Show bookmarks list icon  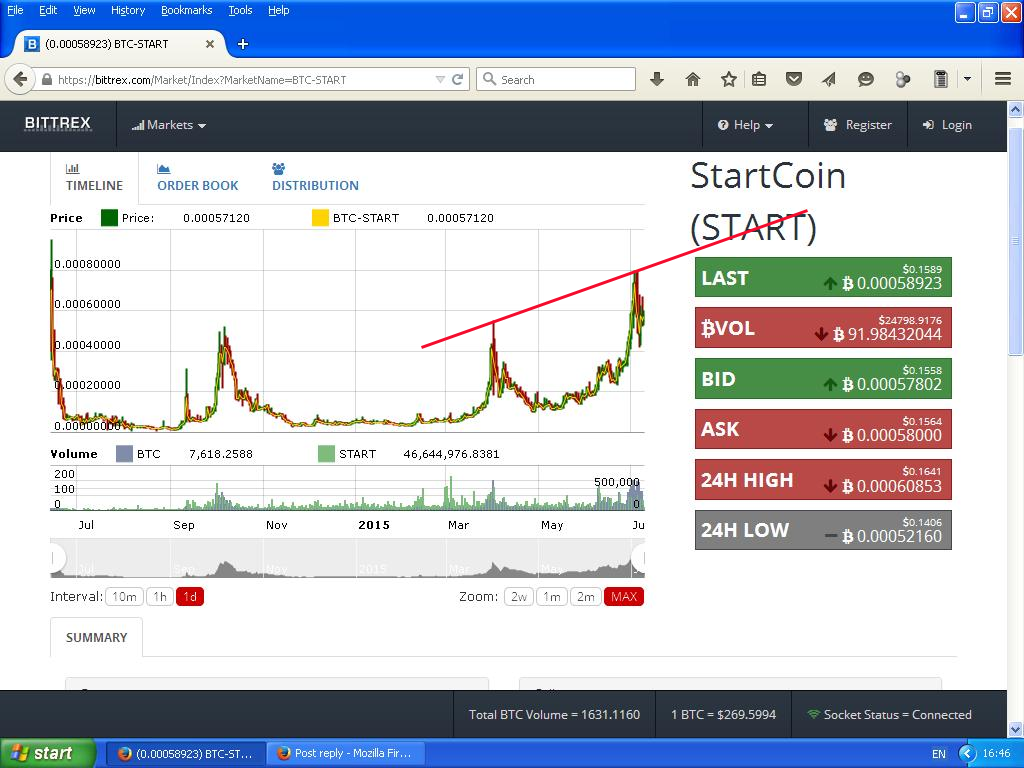pyautogui.click(x=759, y=80)
